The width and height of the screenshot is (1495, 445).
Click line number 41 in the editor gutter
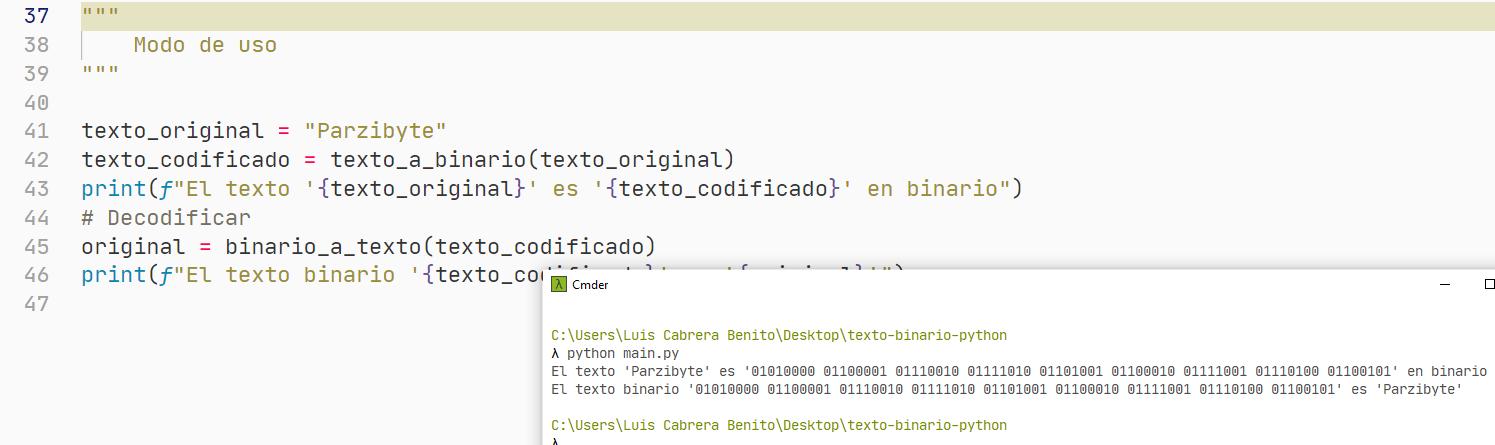coord(36,131)
